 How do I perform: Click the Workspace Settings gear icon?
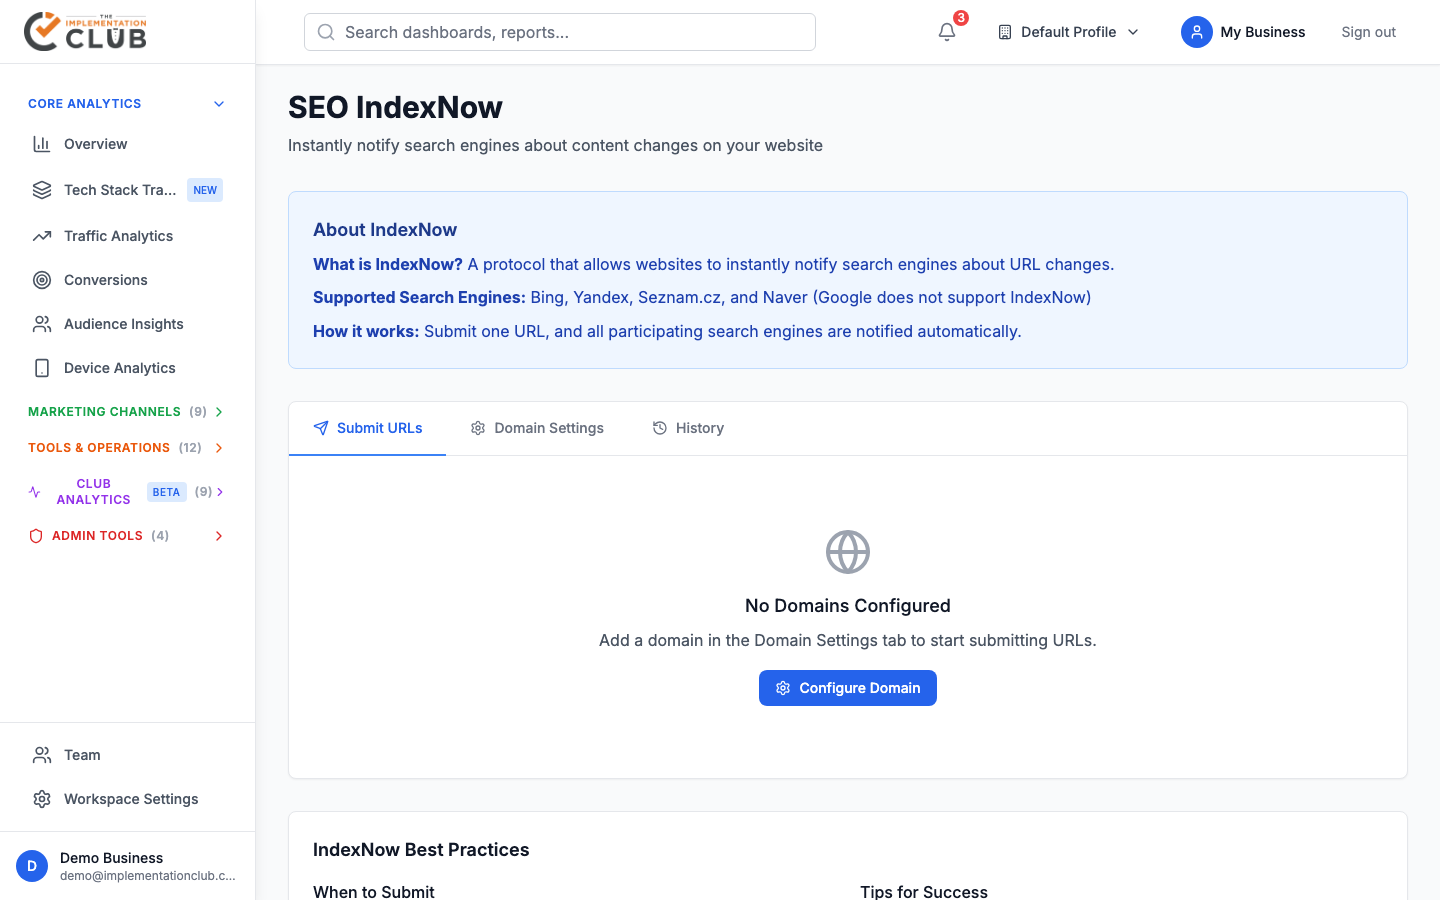click(42, 799)
